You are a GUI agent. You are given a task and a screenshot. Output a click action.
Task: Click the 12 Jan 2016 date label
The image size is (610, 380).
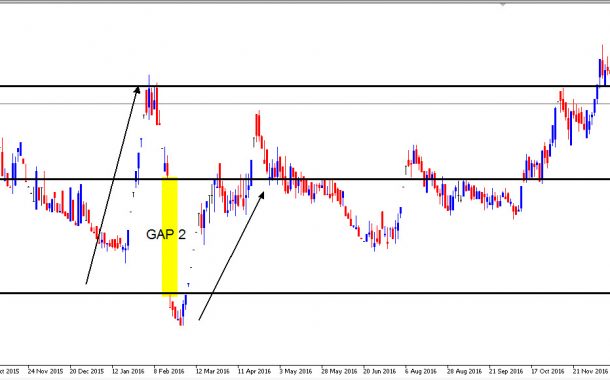(128, 371)
